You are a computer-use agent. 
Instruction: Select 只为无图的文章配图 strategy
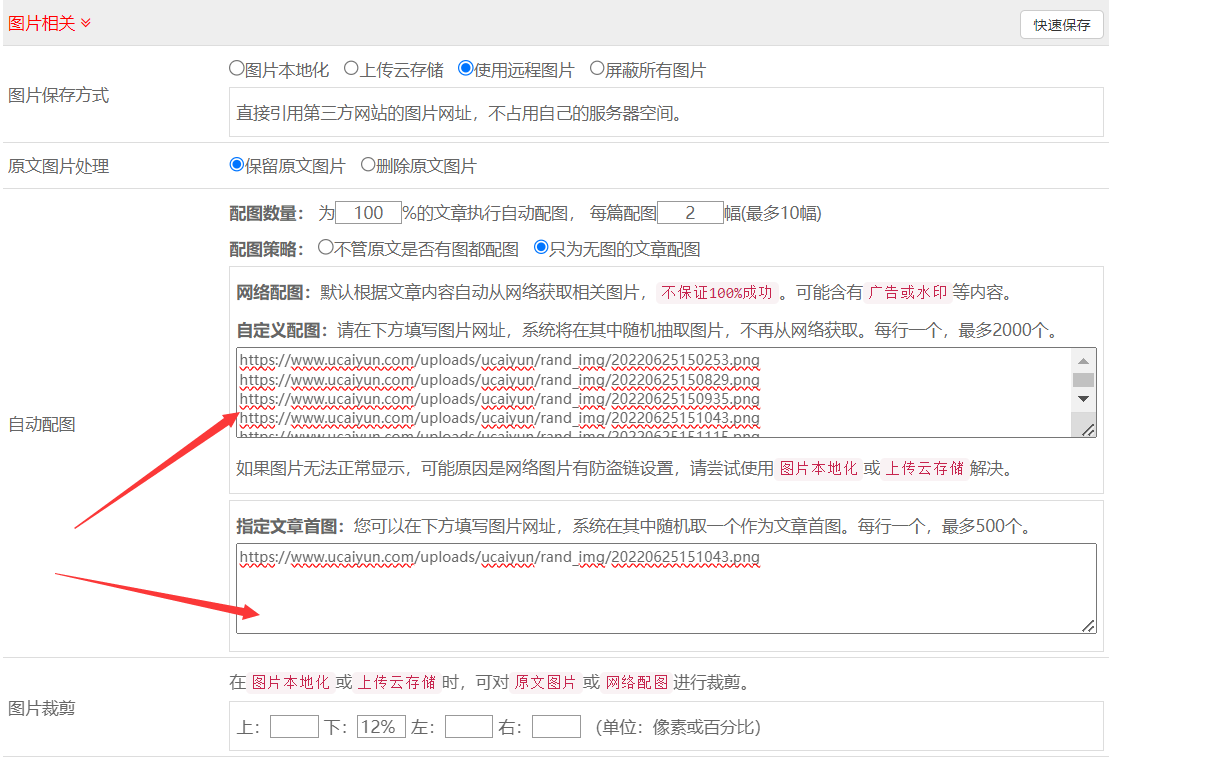(x=541, y=247)
